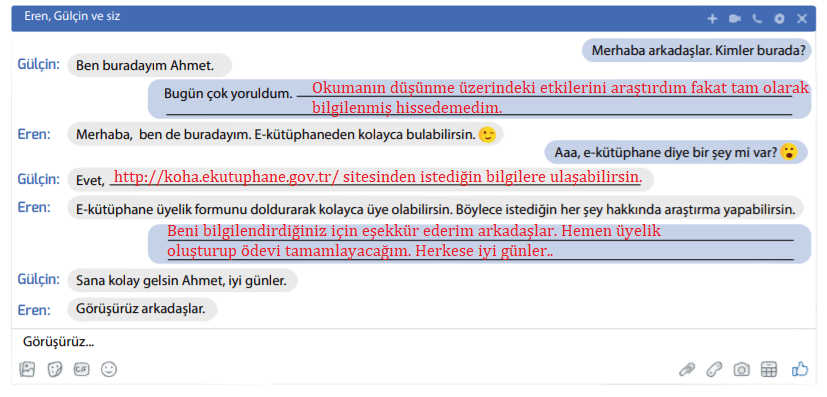Click the word 'Evet,' in Gülçin's message
Image resolution: width=827 pixels, height=397 pixels.
[x=91, y=181]
